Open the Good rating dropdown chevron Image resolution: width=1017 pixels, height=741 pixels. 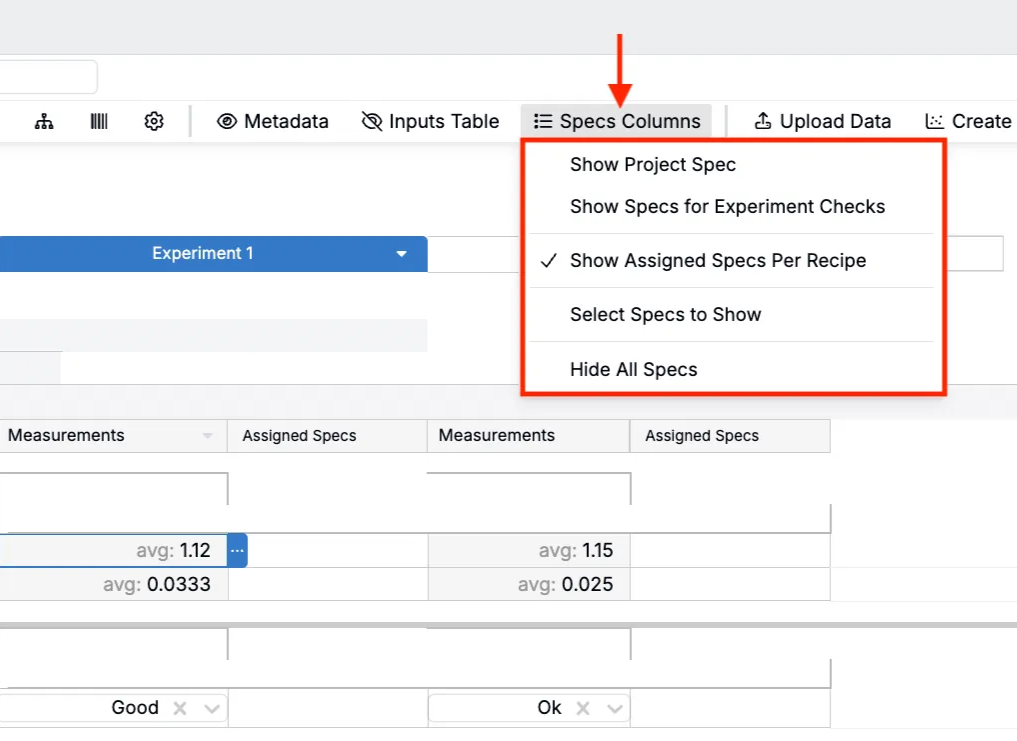(x=212, y=708)
